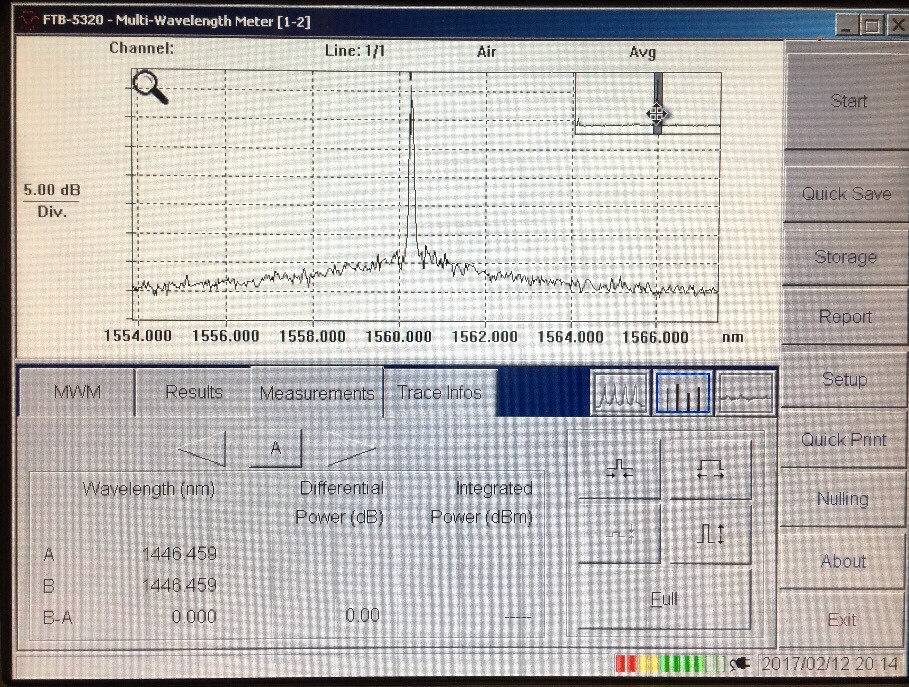Click the vertical zoom pulse icon
The height and width of the screenshot is (687, 909).
click(710, 533)
